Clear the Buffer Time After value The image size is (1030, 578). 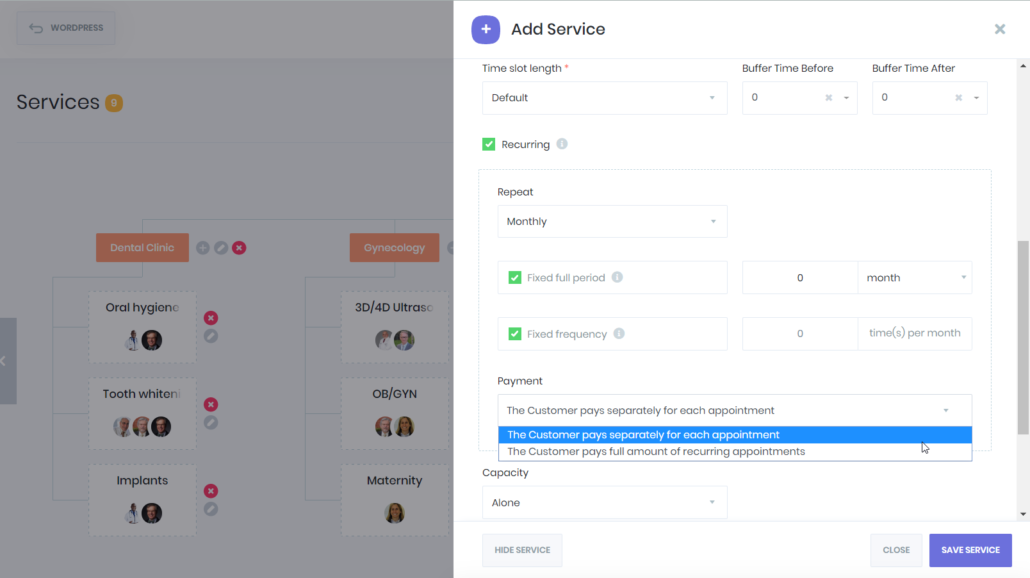(958, 98)
